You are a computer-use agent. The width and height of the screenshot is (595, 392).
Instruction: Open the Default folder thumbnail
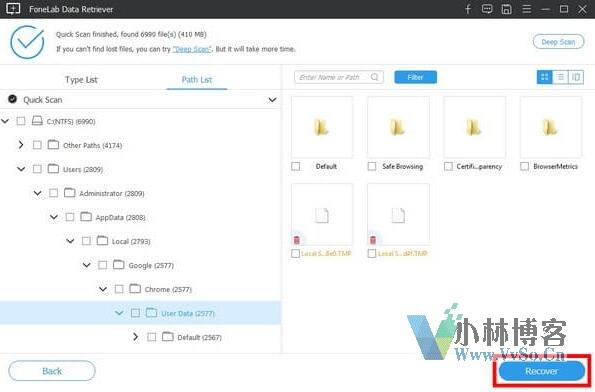pyautogui.click(x=322, y=127)
